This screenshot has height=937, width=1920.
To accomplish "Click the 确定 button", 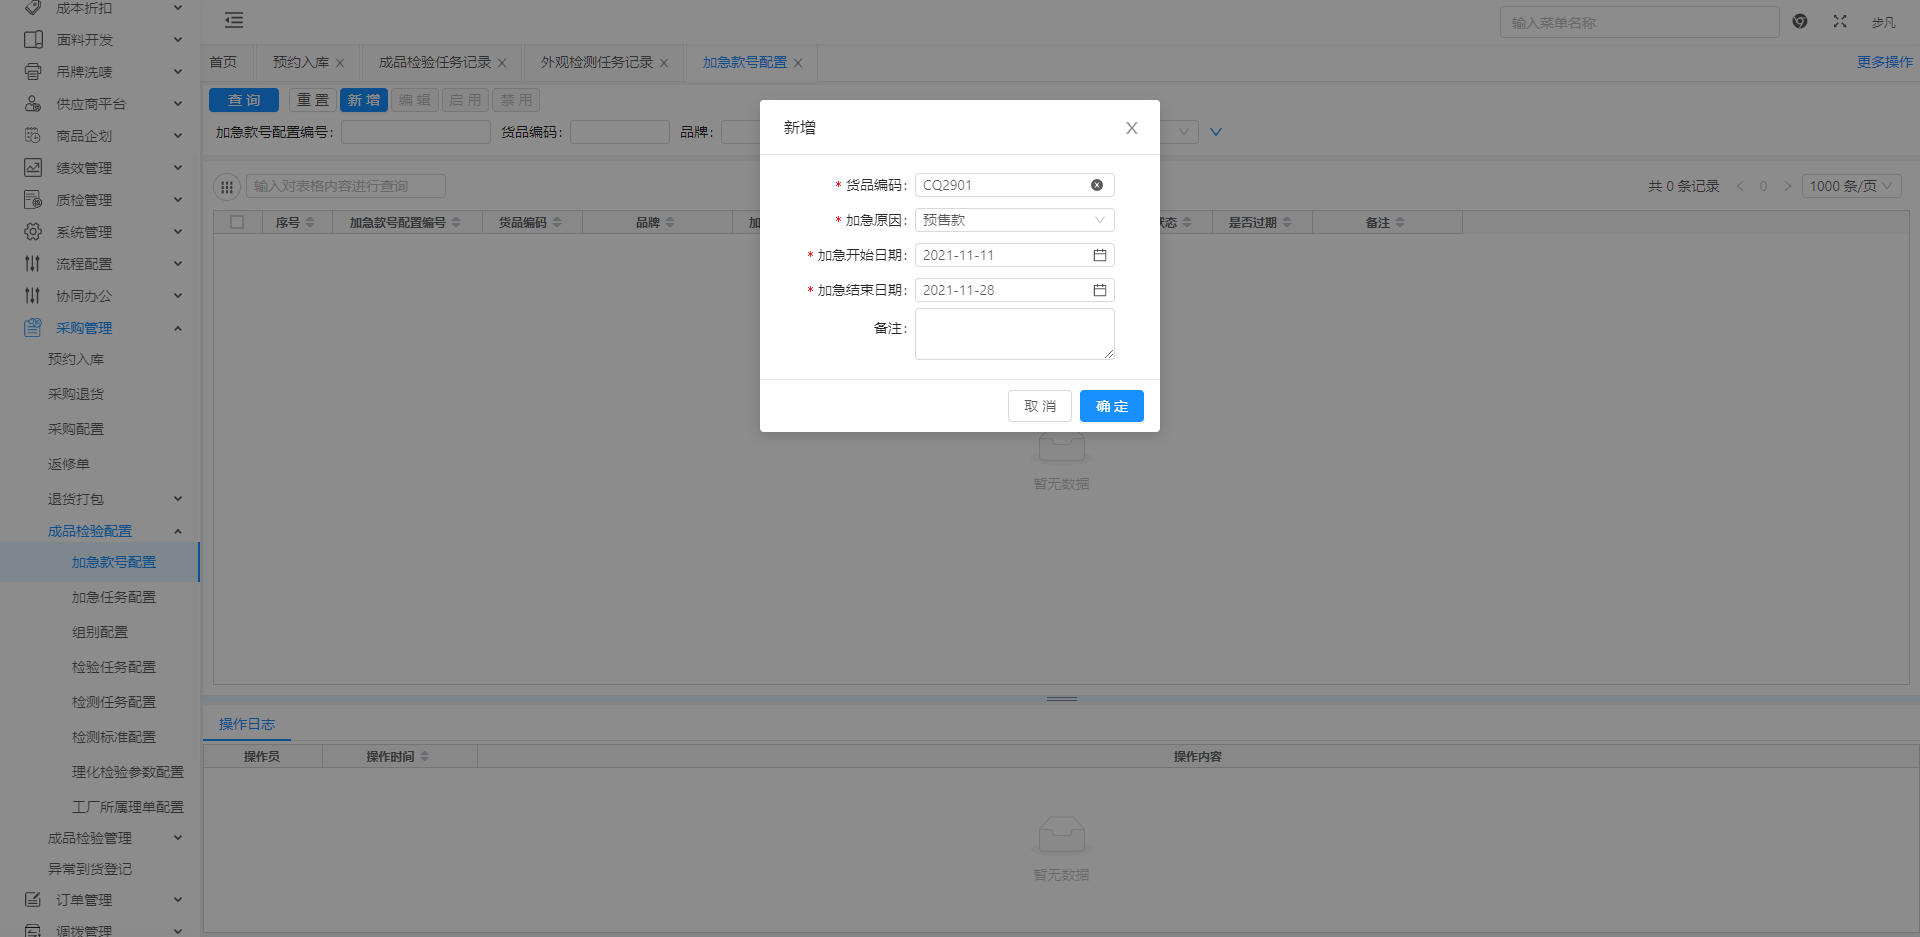I will [x=1111, y=406].
